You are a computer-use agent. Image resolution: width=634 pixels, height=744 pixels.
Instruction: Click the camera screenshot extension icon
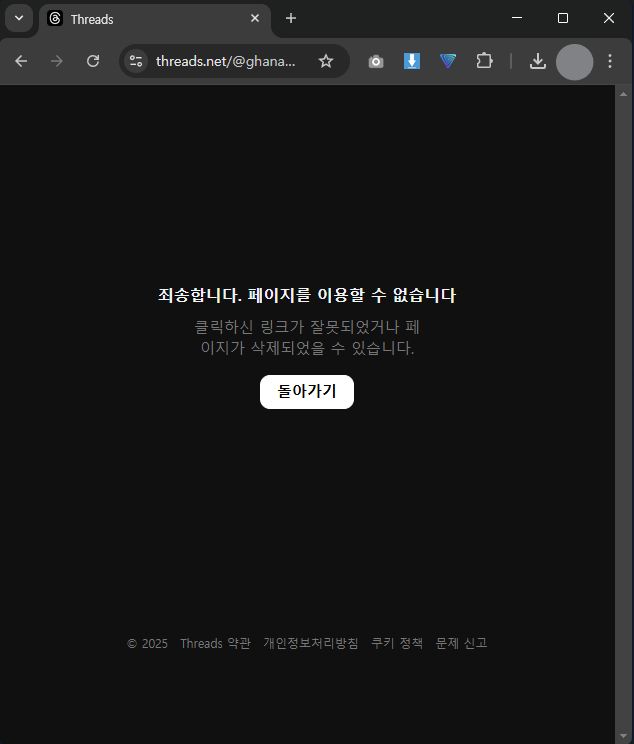click(x=376, y=61)
